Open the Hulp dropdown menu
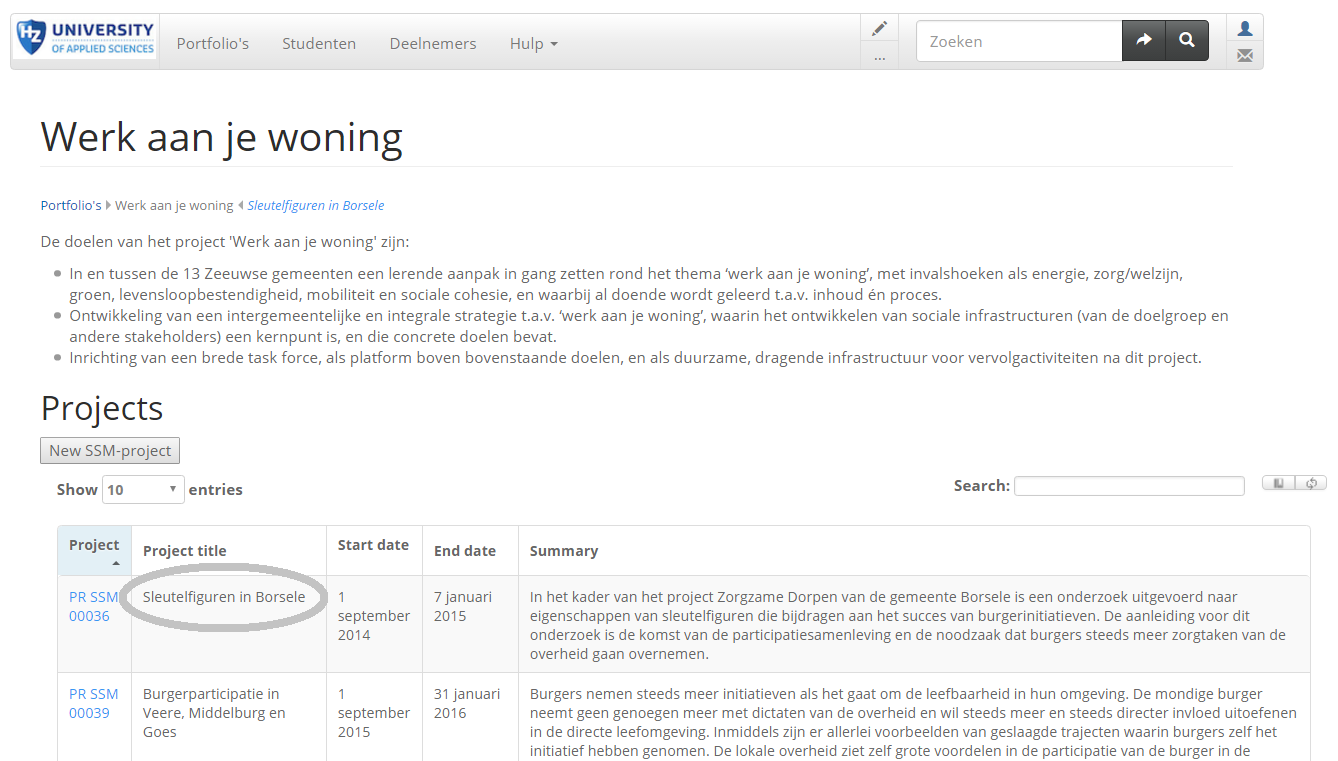 pyautogui.click(x=533, y=43)
